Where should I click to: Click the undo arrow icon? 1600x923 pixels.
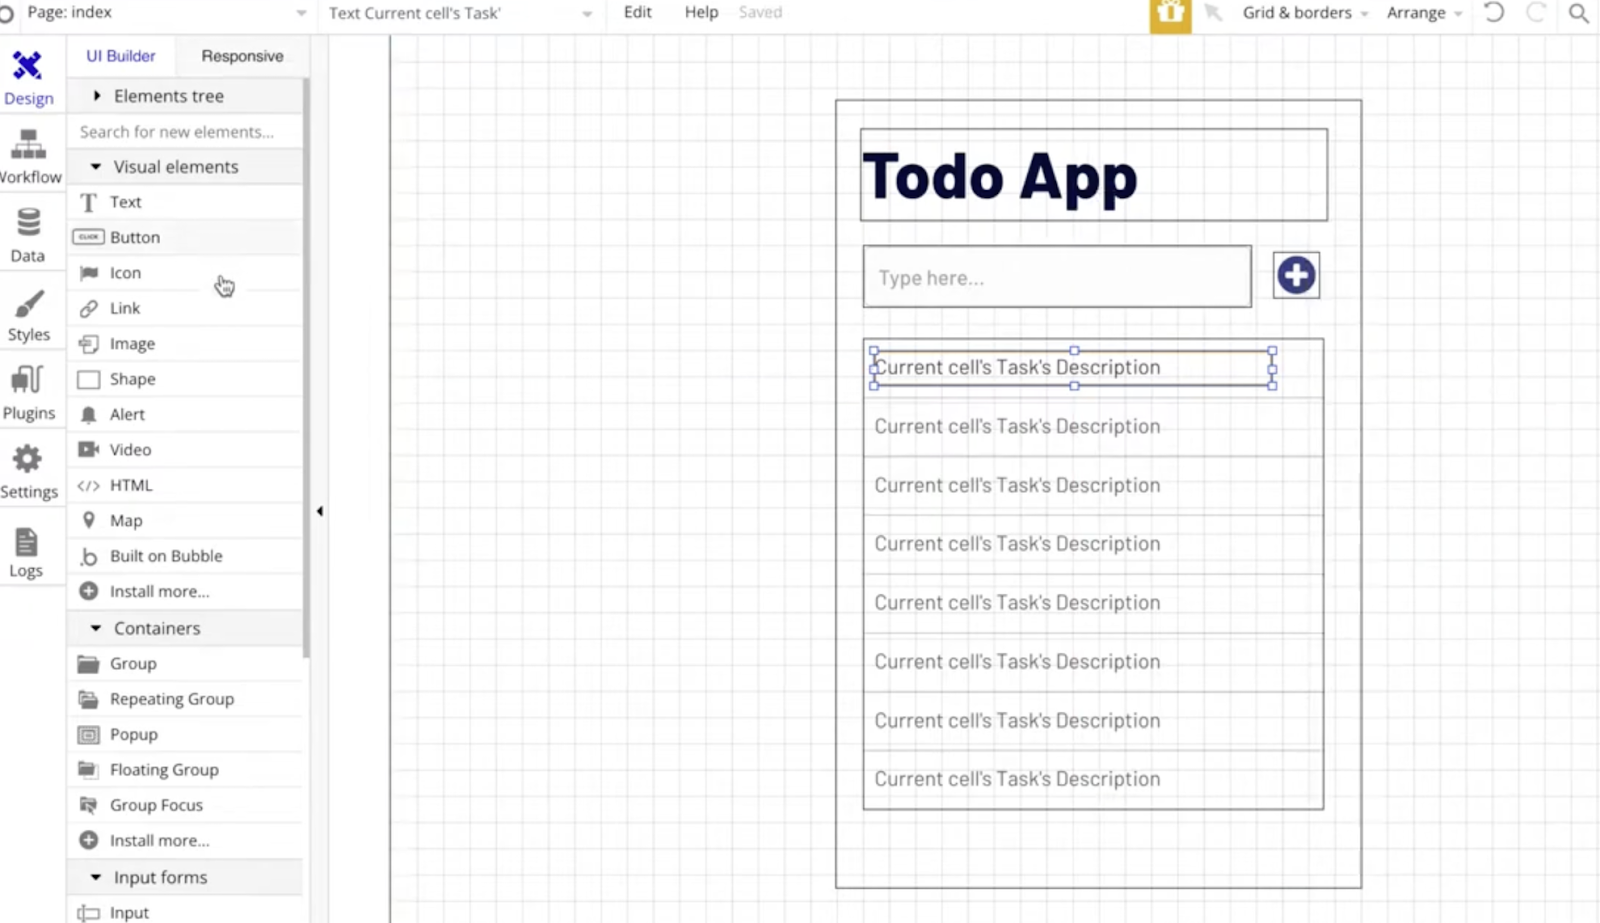[x=1494, y=13]
